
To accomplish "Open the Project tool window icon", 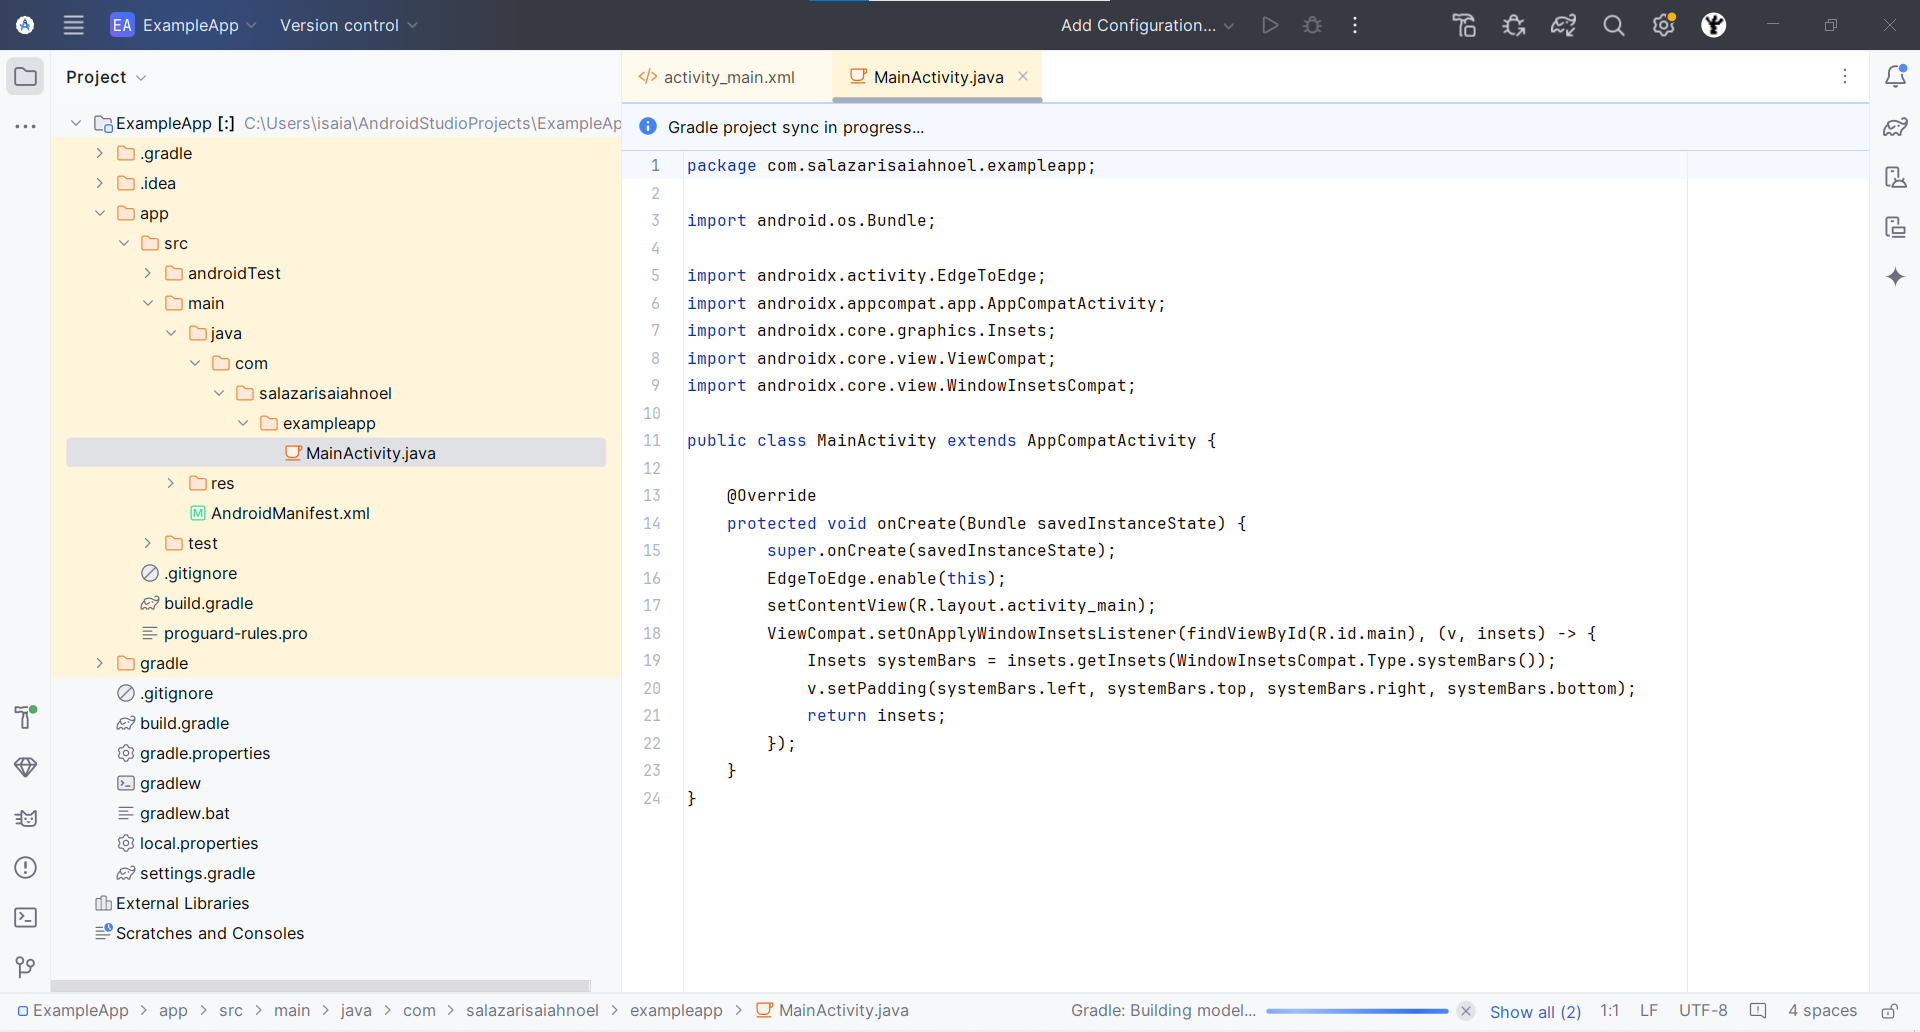I will (26, 77).
